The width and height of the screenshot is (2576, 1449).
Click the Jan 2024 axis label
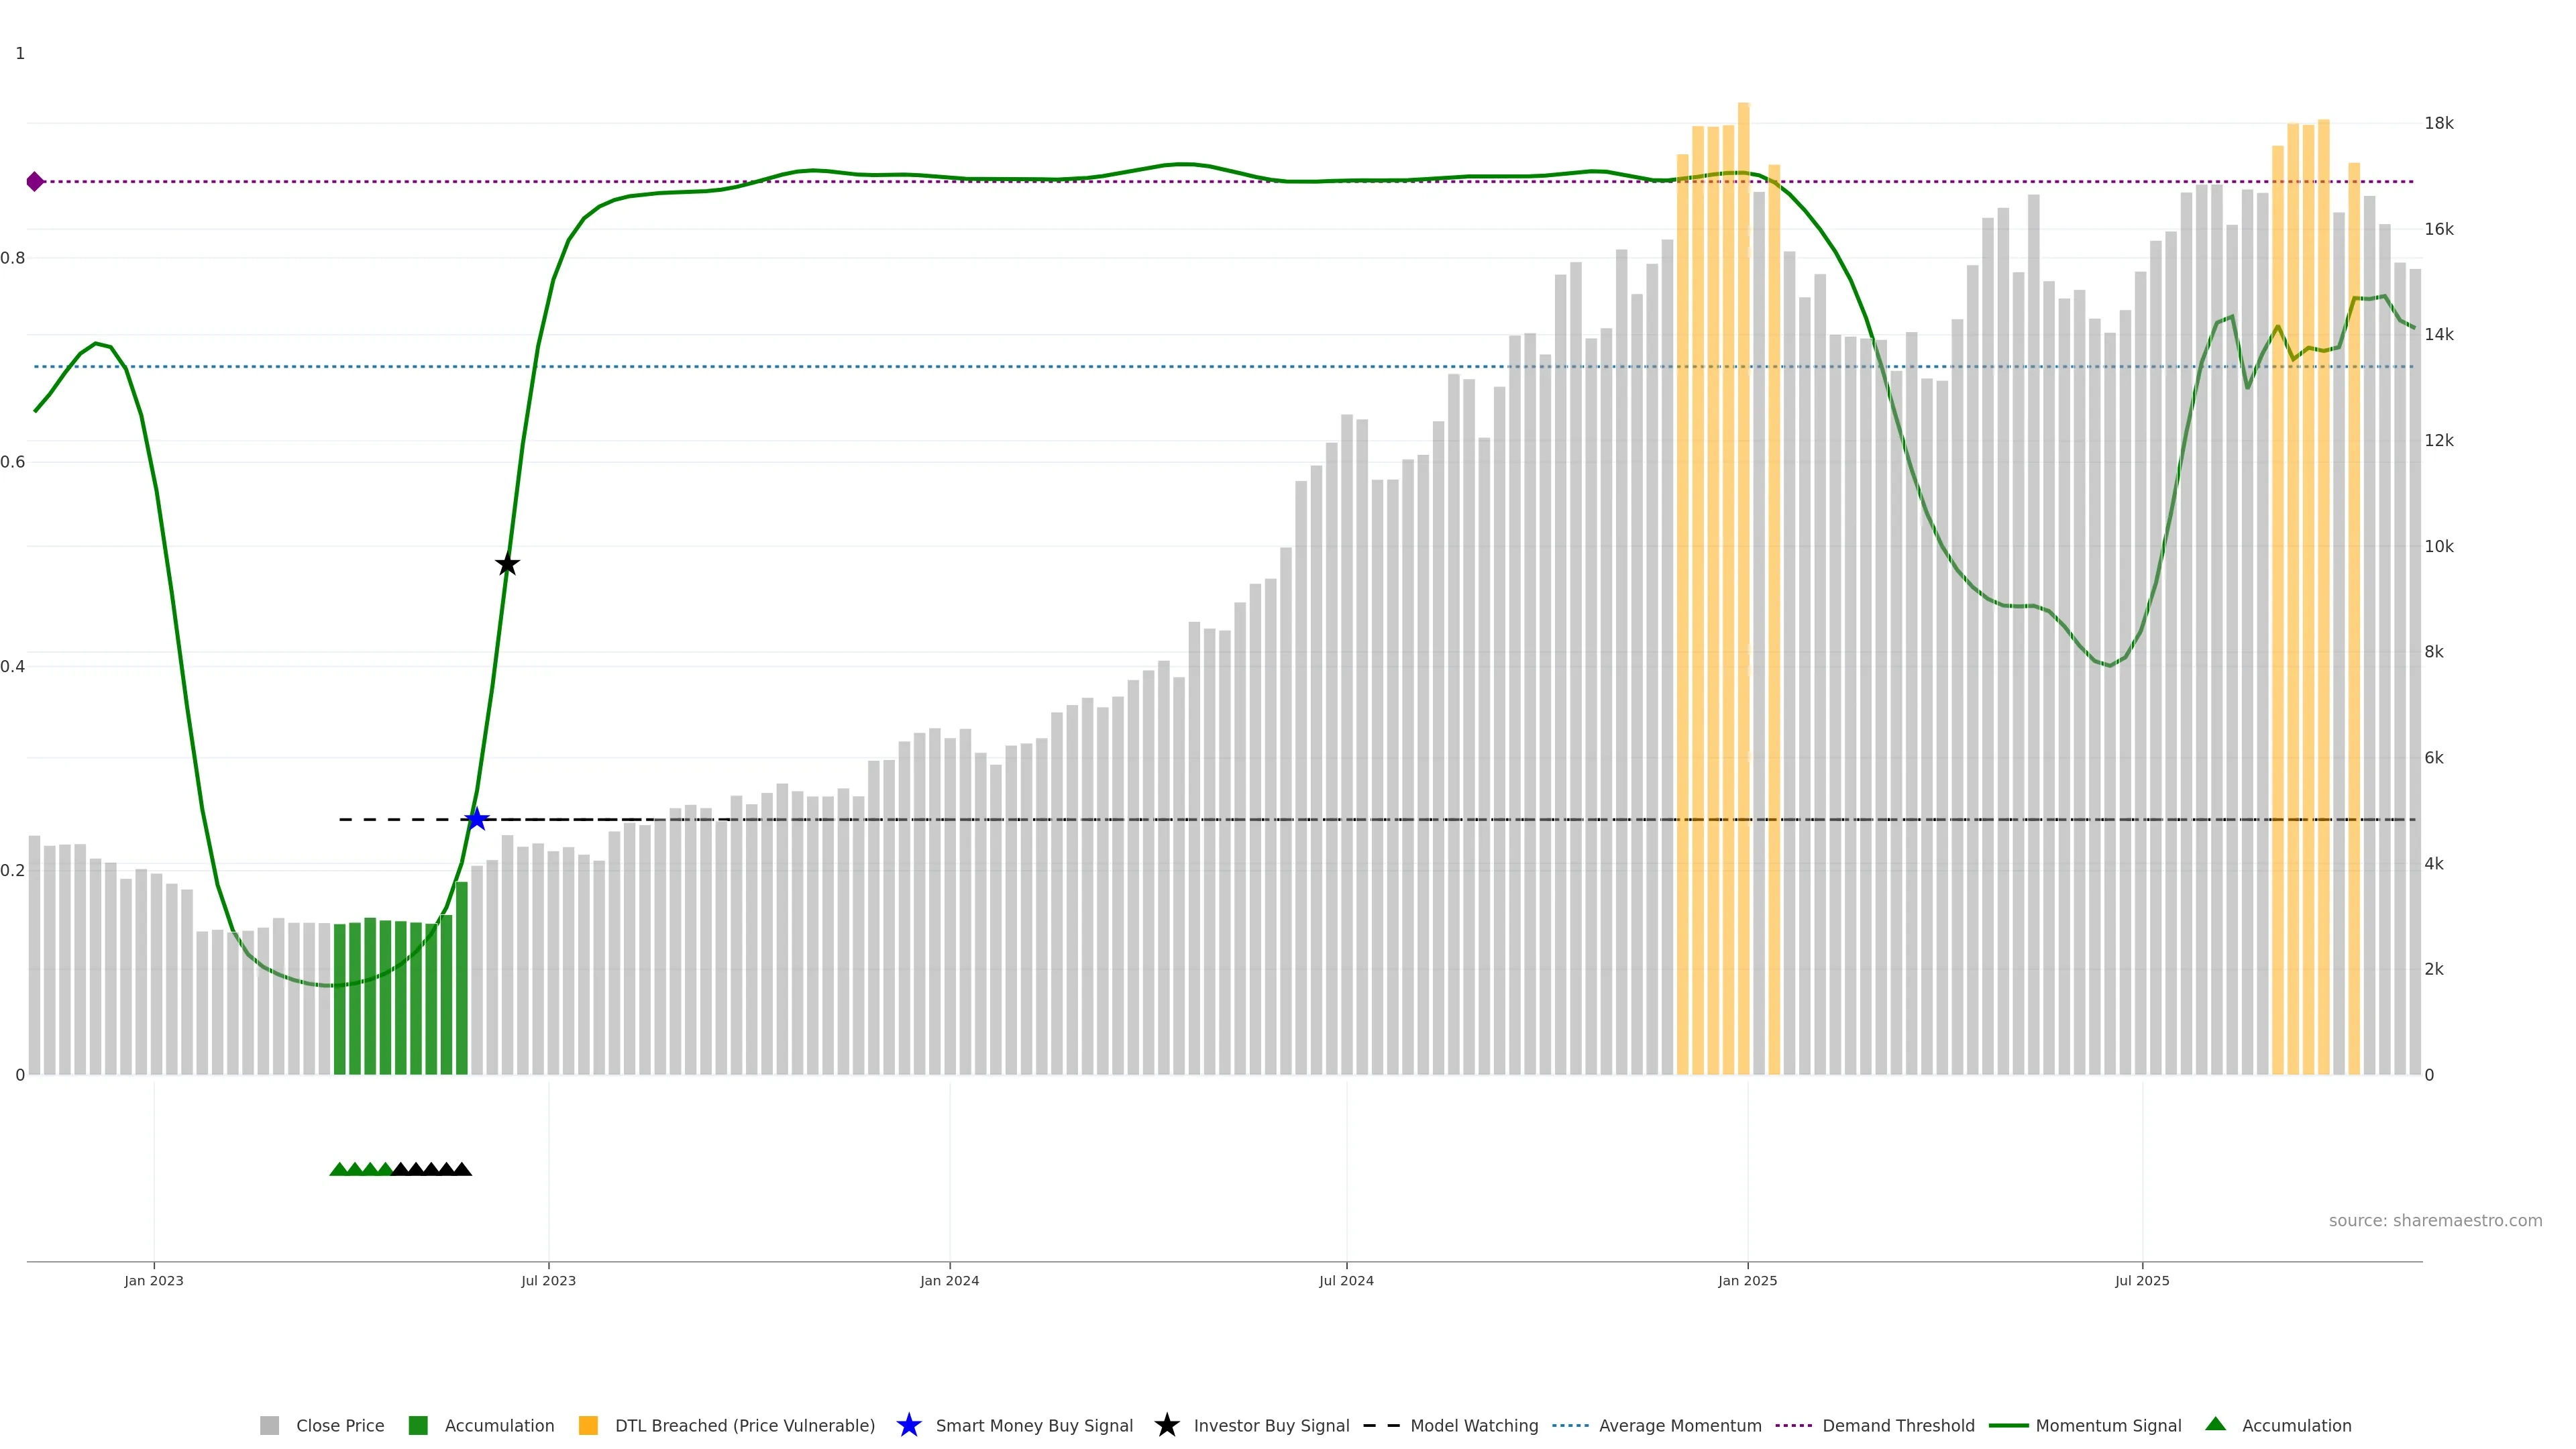pos(949,1280)
